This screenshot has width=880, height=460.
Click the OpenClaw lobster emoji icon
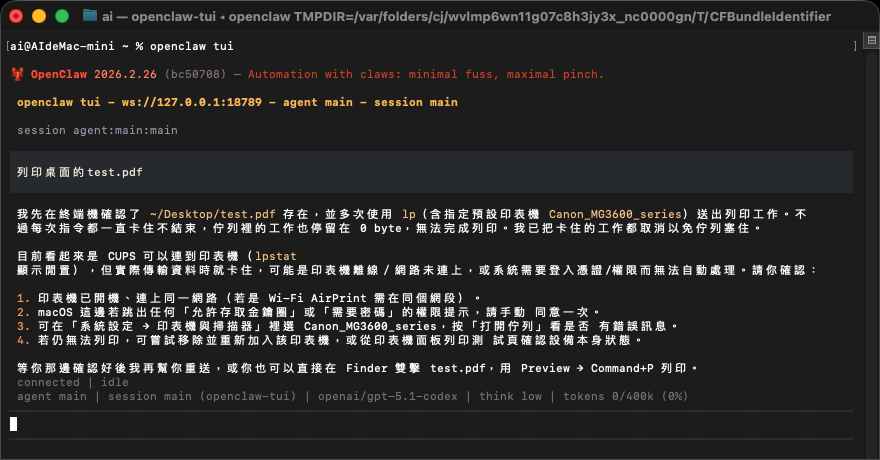tap(18, 74)
